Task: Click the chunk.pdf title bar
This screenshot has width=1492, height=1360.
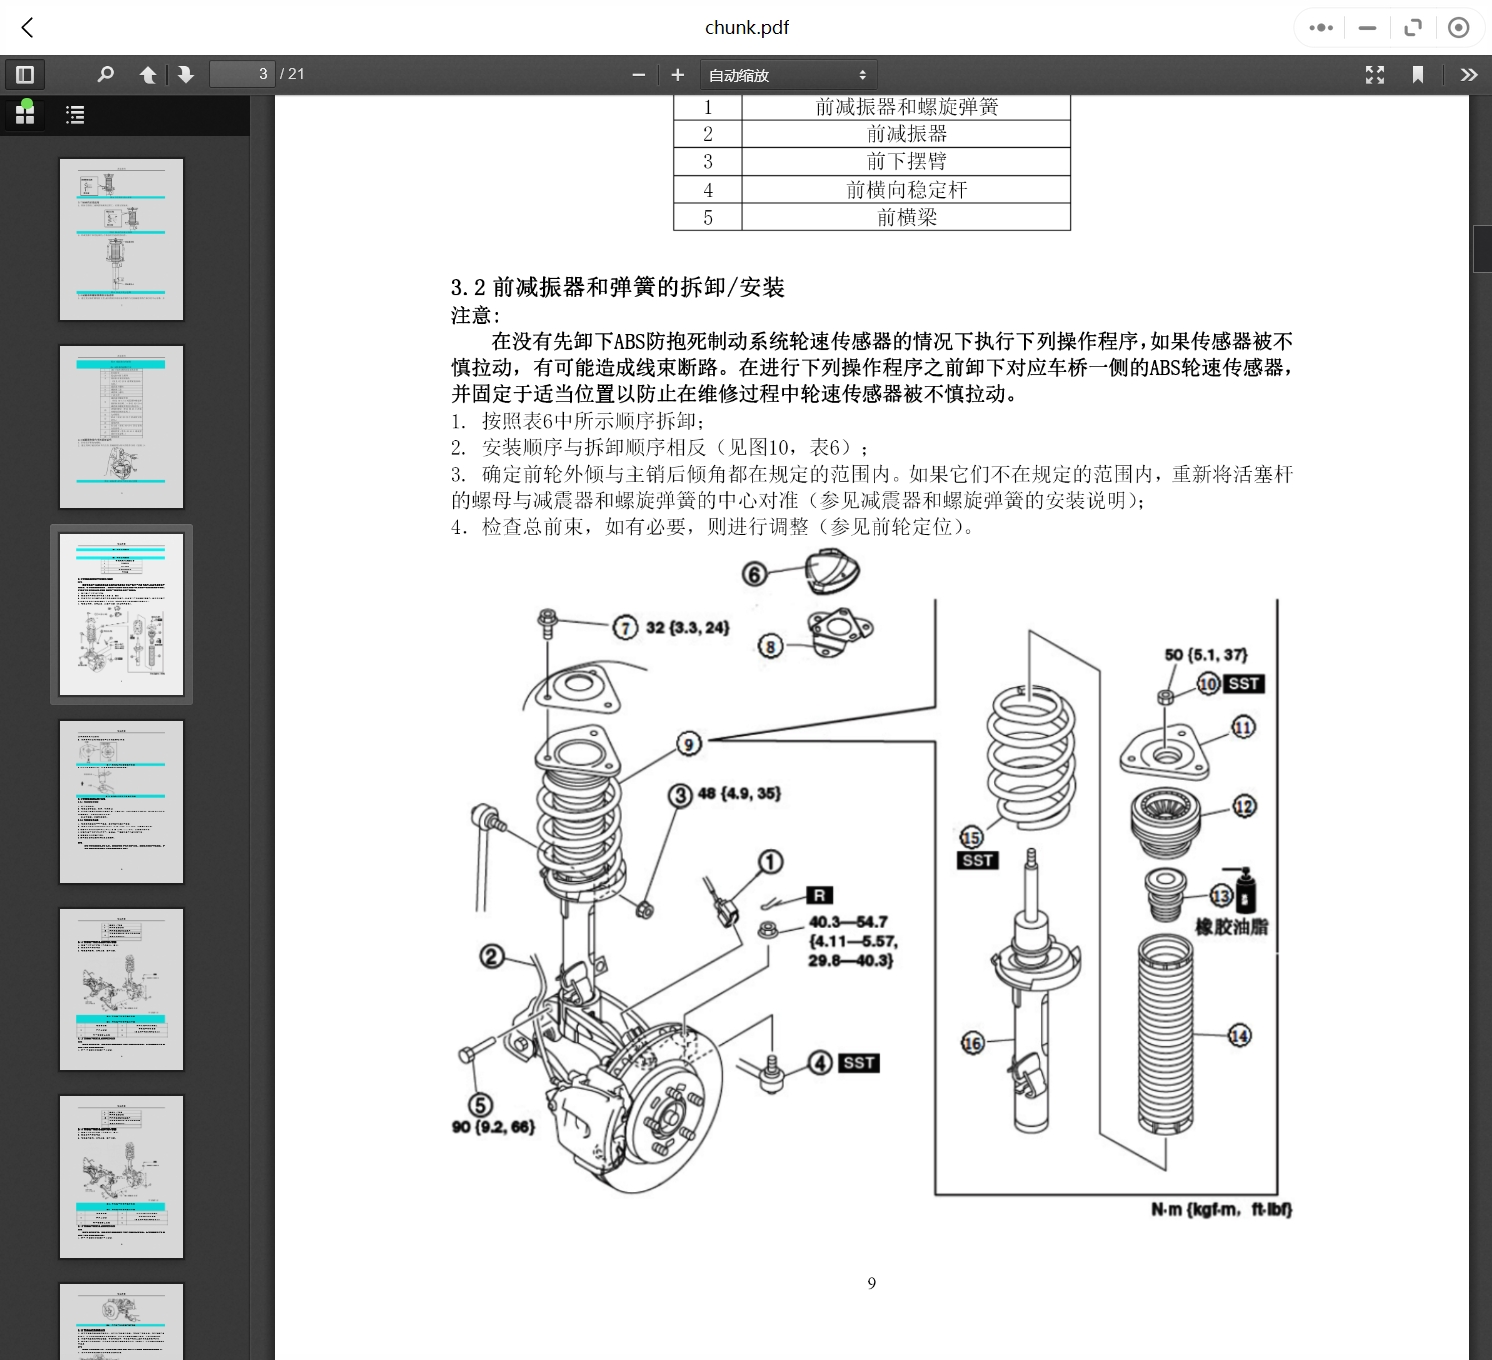Action: click(x=746, y=27)
